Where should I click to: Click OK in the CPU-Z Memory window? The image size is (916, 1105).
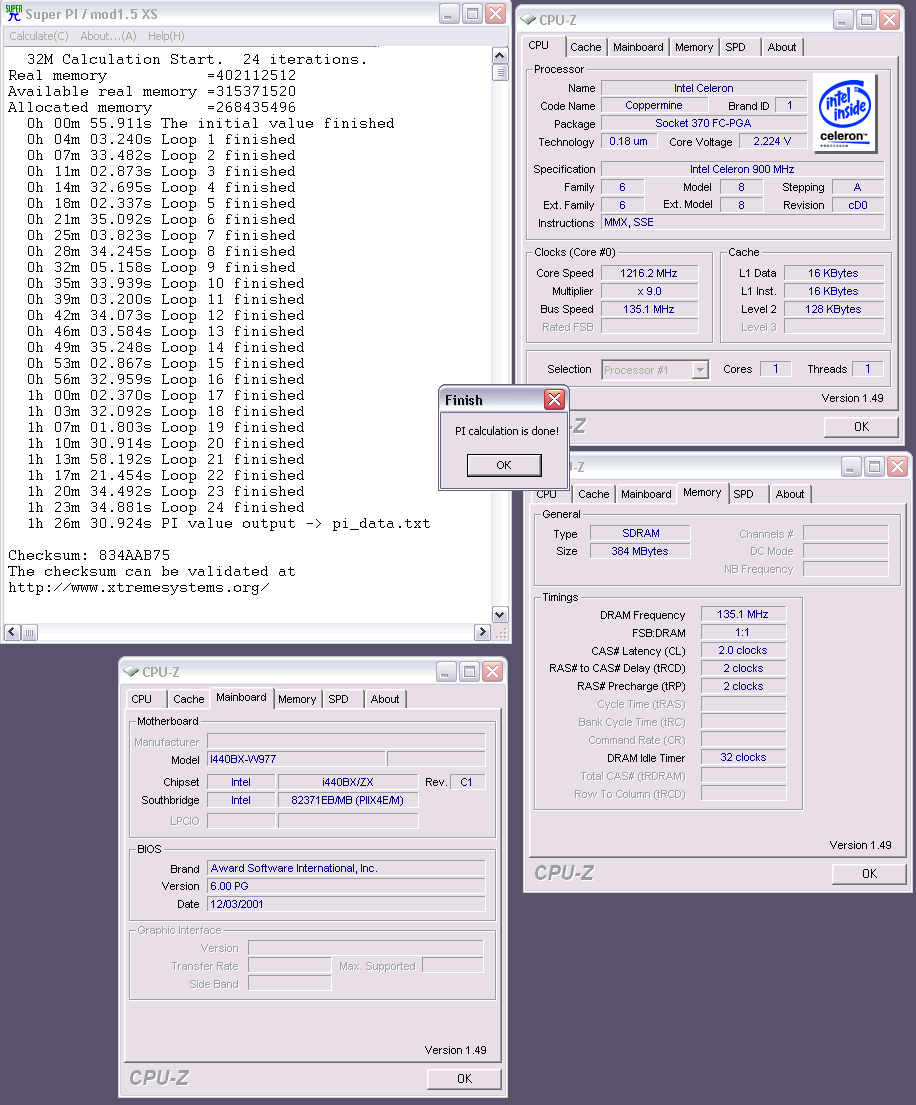point(869,873)
